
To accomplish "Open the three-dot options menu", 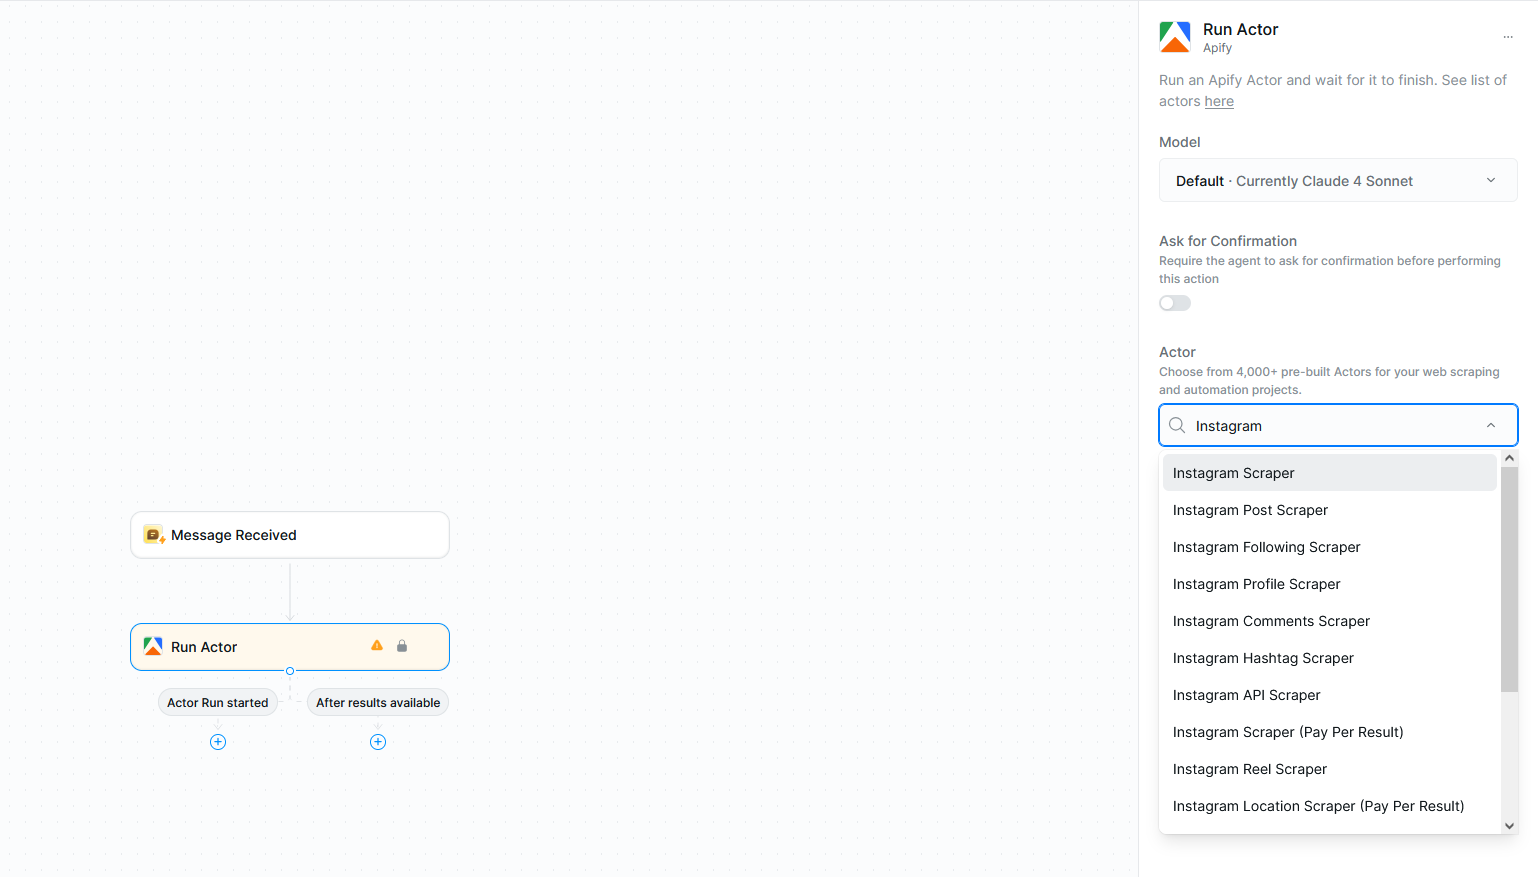I will coord(1508,36).
